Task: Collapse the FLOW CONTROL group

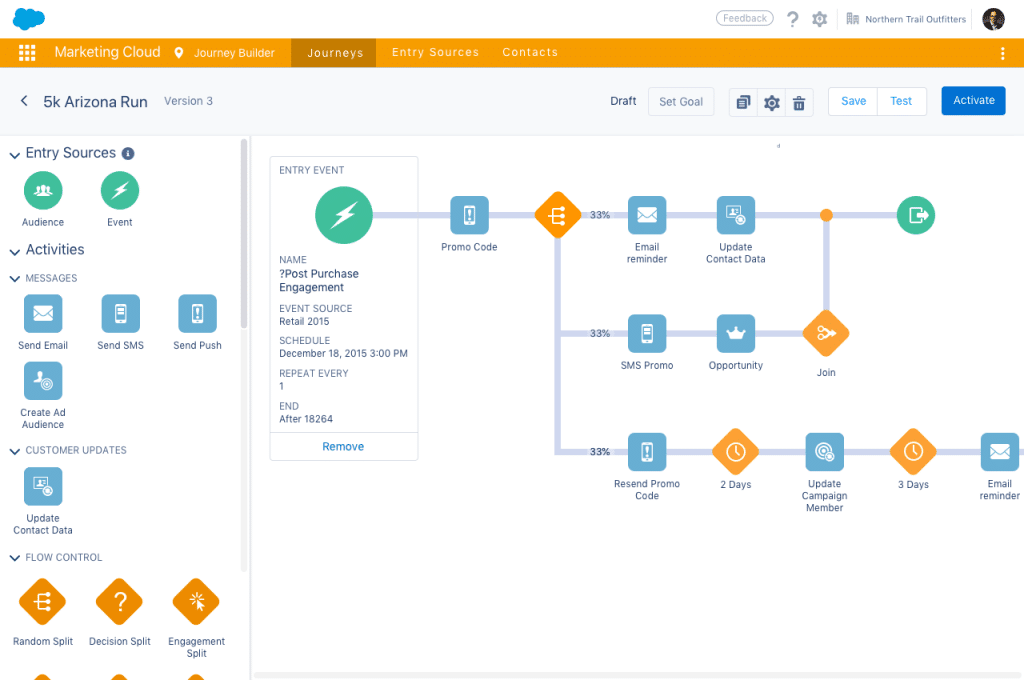Action: [x=14, y=558]
